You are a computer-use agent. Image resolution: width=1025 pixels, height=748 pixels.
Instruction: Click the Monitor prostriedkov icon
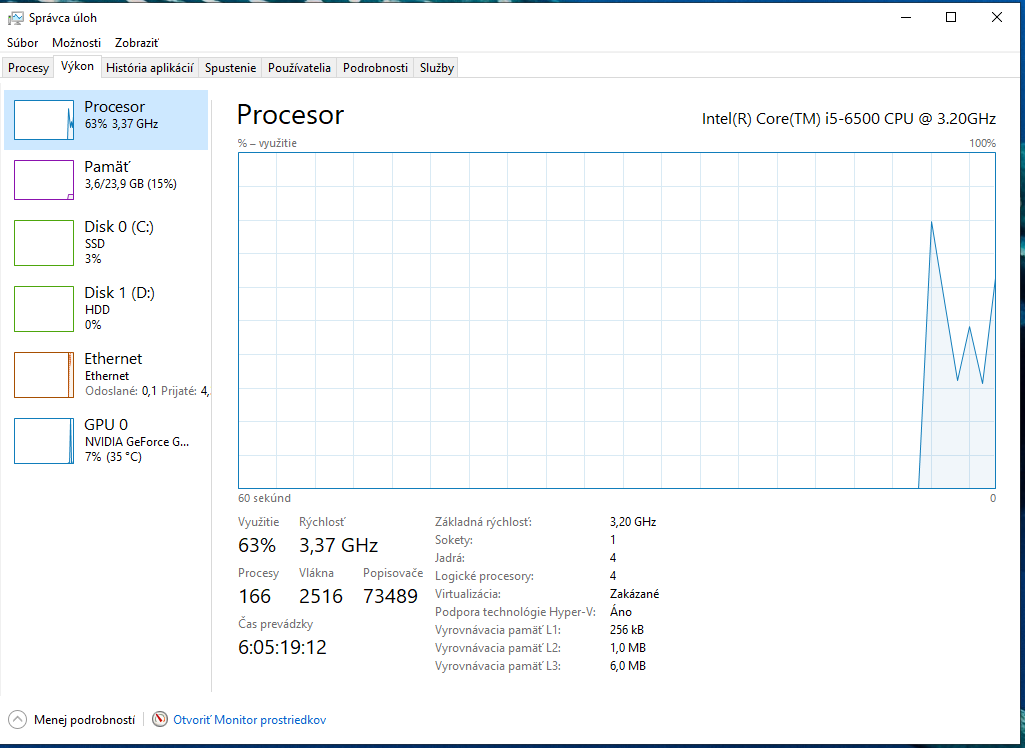[159, 719]
